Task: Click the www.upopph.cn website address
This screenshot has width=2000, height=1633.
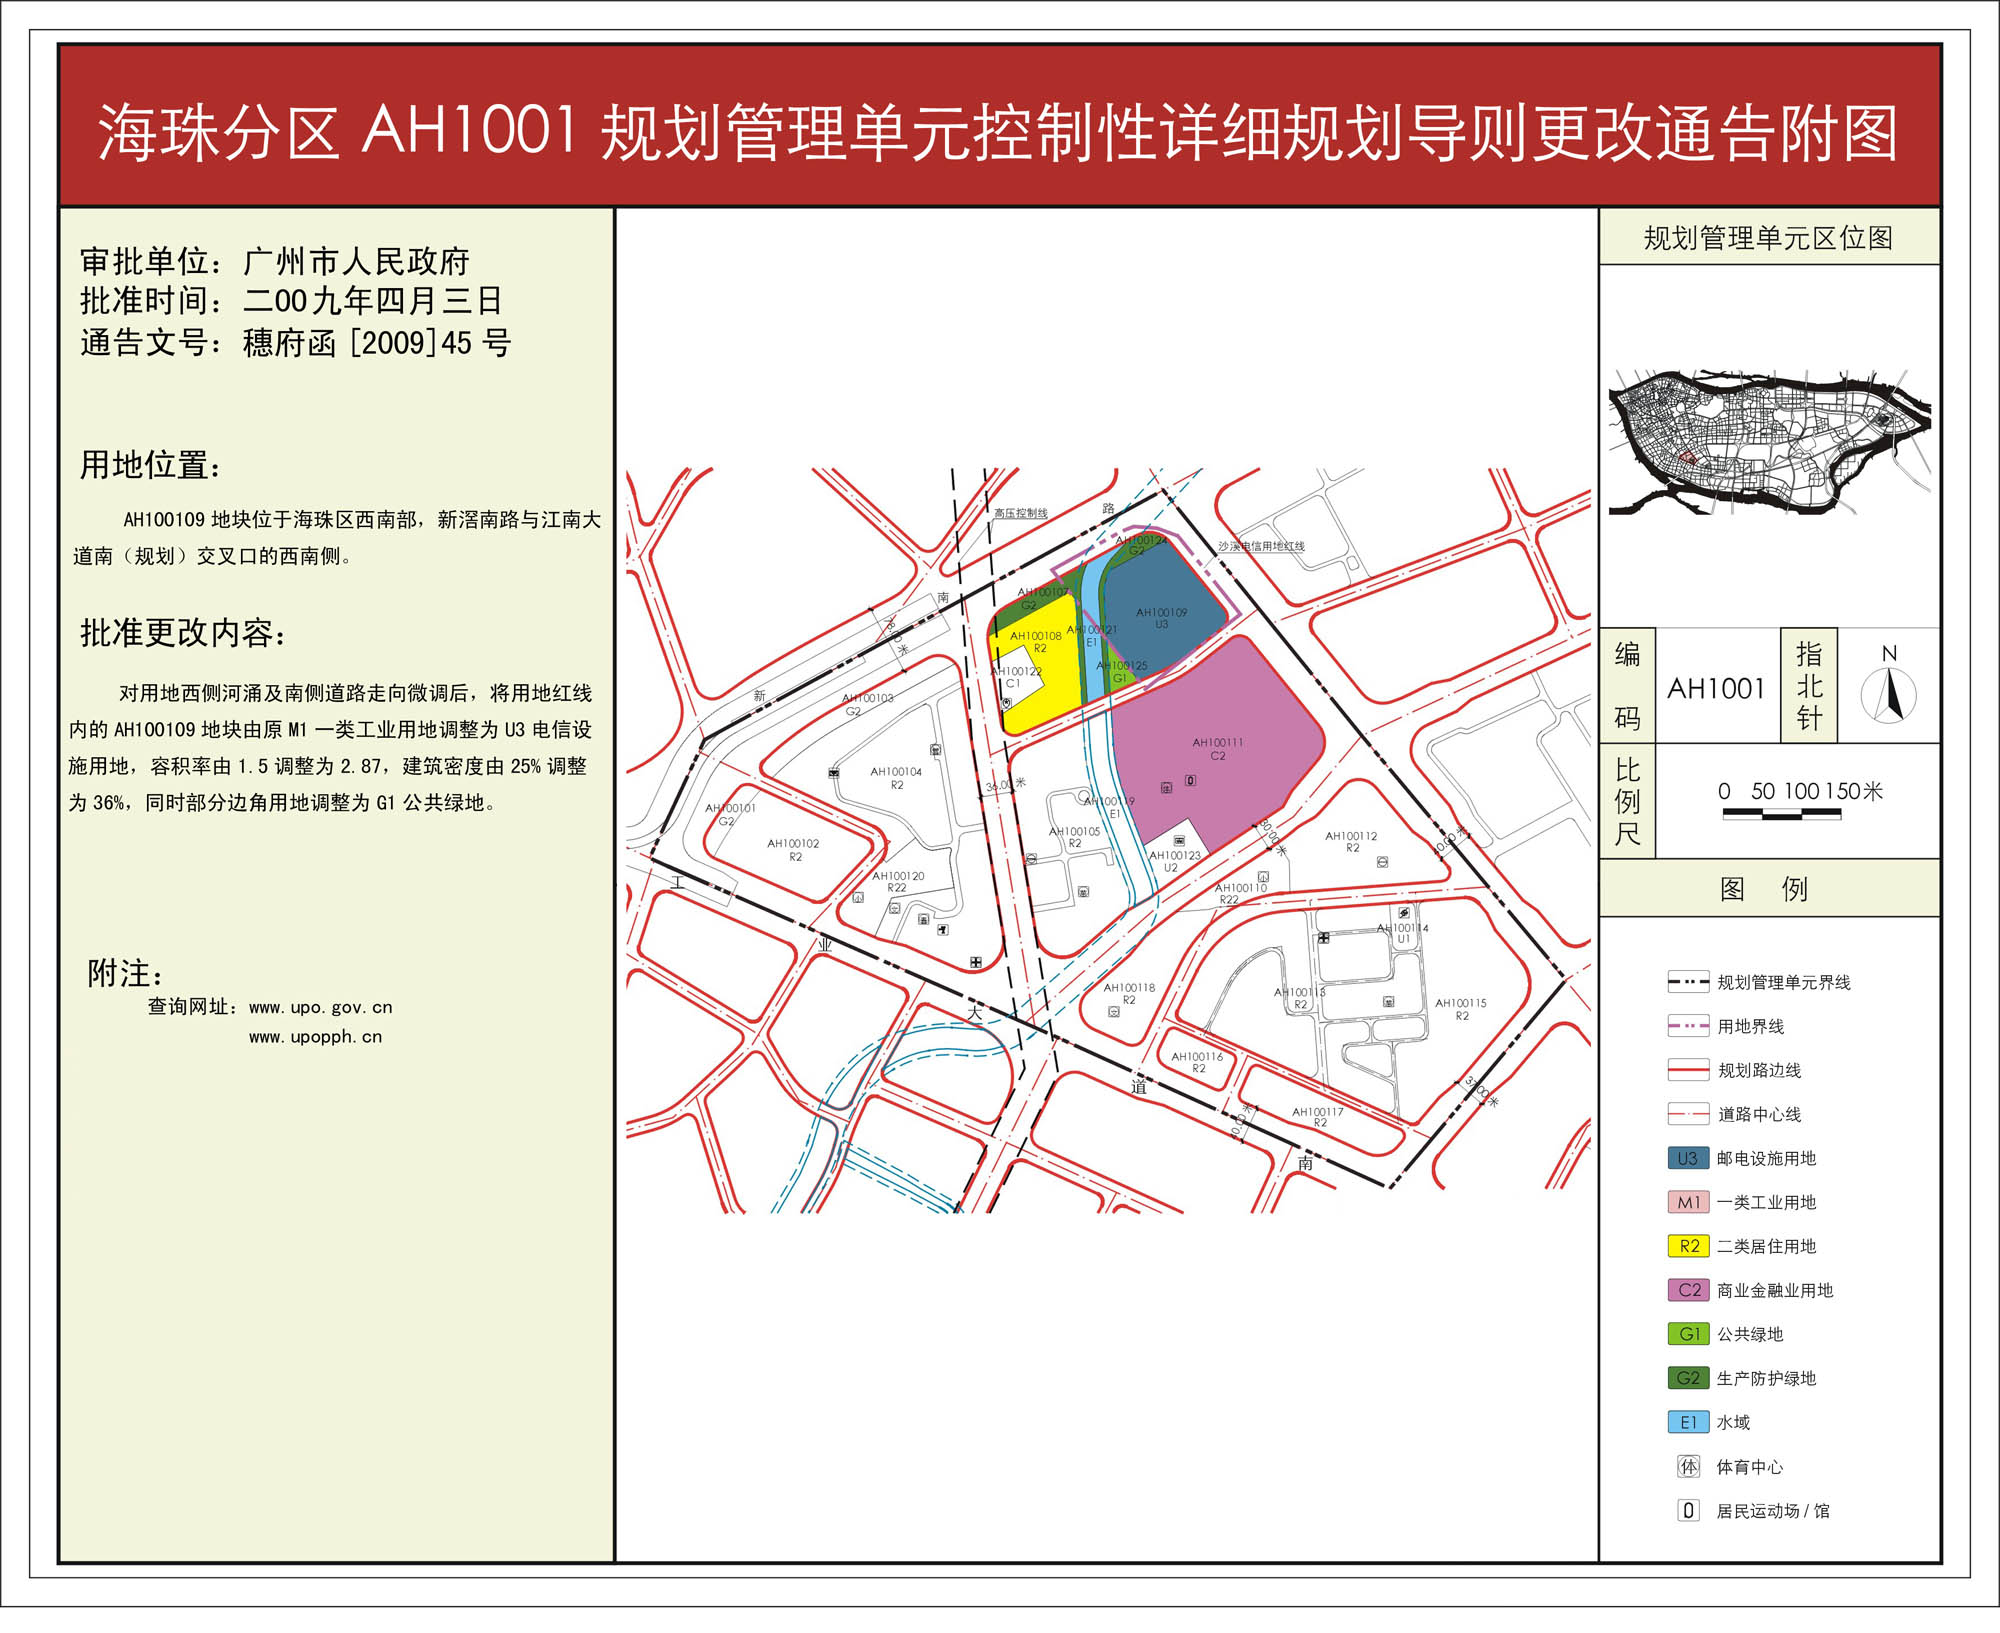Action: coord(315,1037)
